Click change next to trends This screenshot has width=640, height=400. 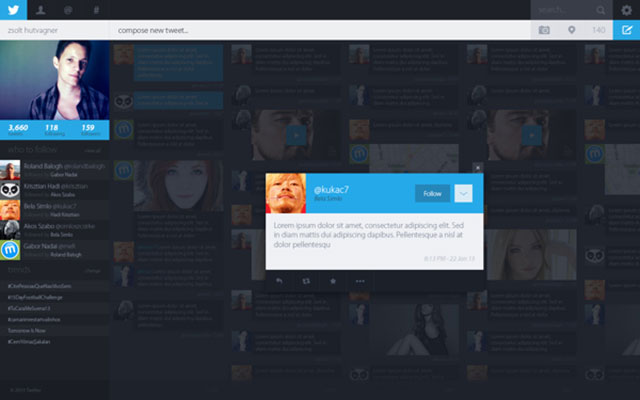coord(92,271)
